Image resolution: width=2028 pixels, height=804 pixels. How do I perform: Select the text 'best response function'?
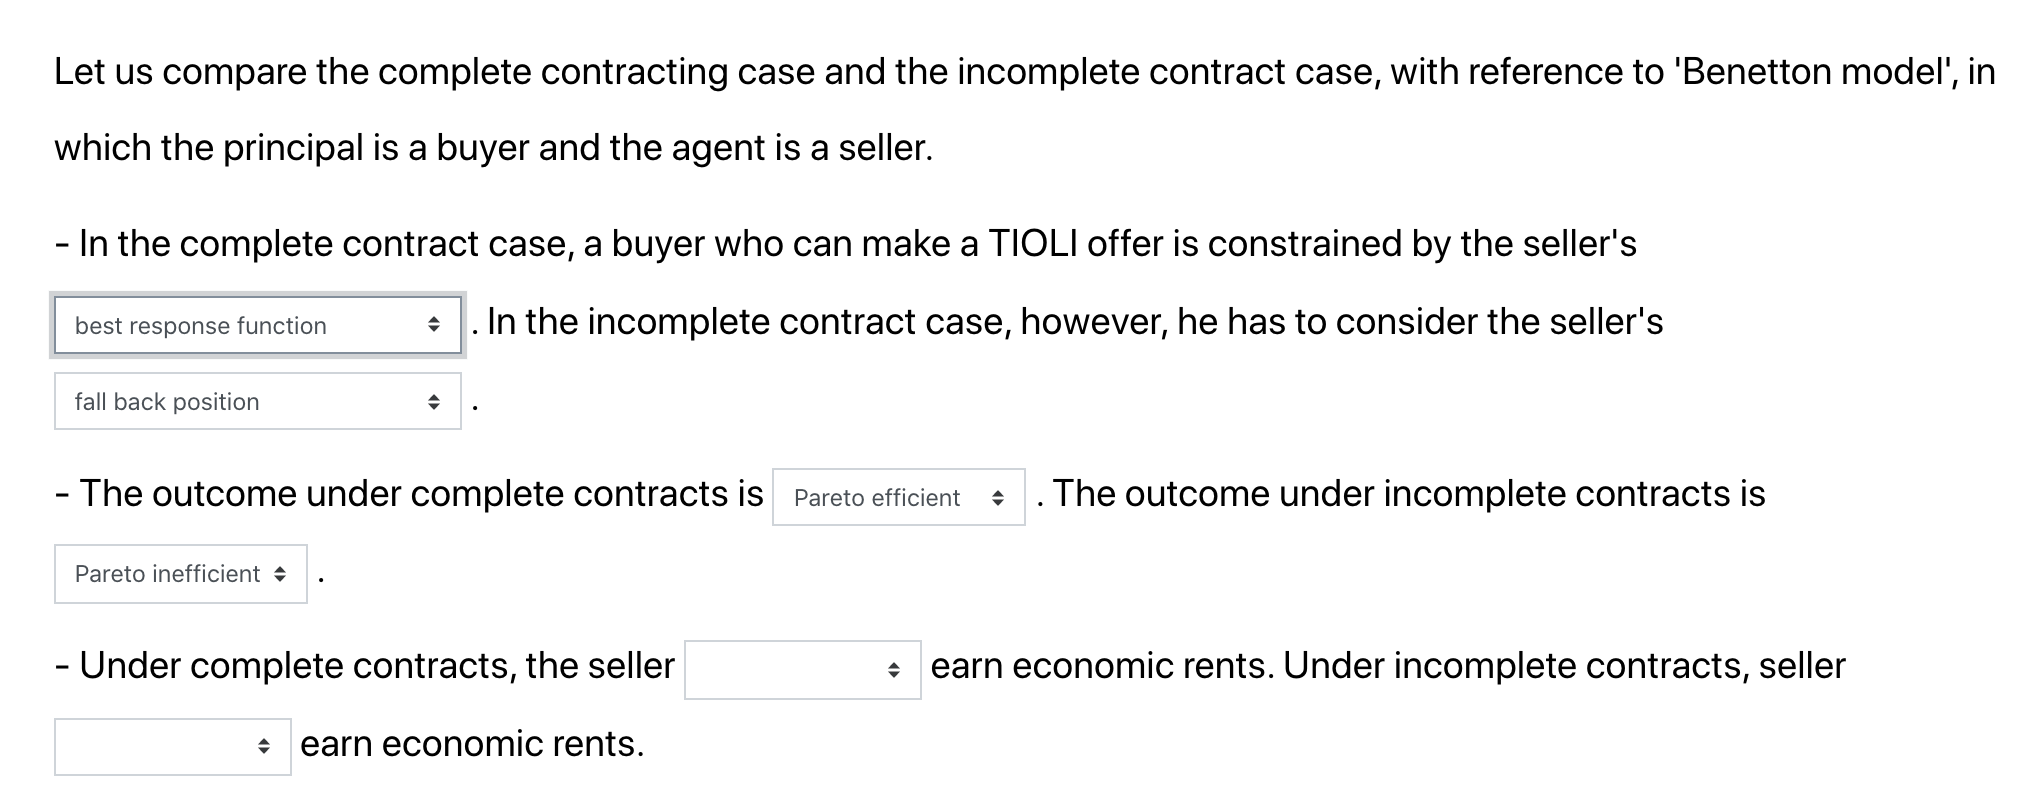[x=200, y=326]
